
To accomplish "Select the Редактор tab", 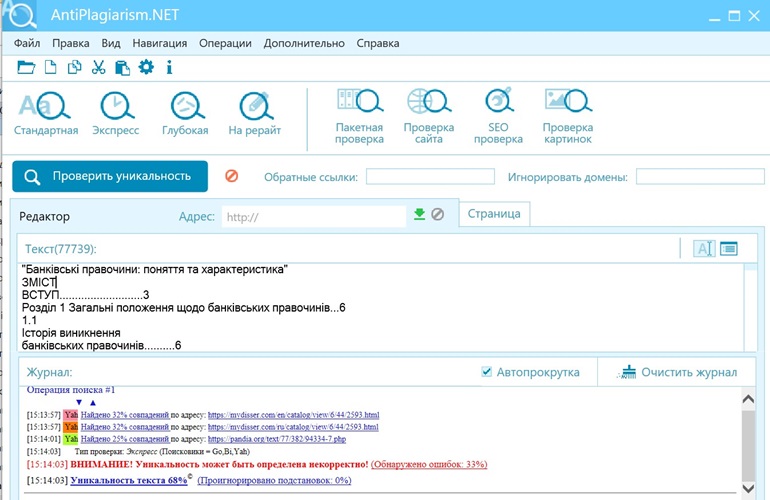I will click(x=44, y=217).
